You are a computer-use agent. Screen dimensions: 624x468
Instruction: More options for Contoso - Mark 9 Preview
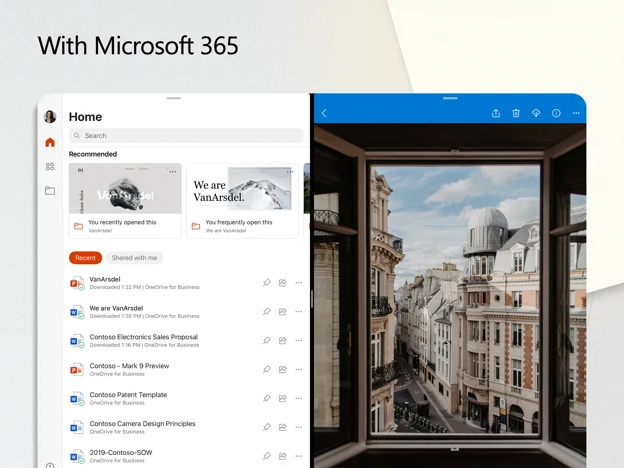(x=299, y=369)
